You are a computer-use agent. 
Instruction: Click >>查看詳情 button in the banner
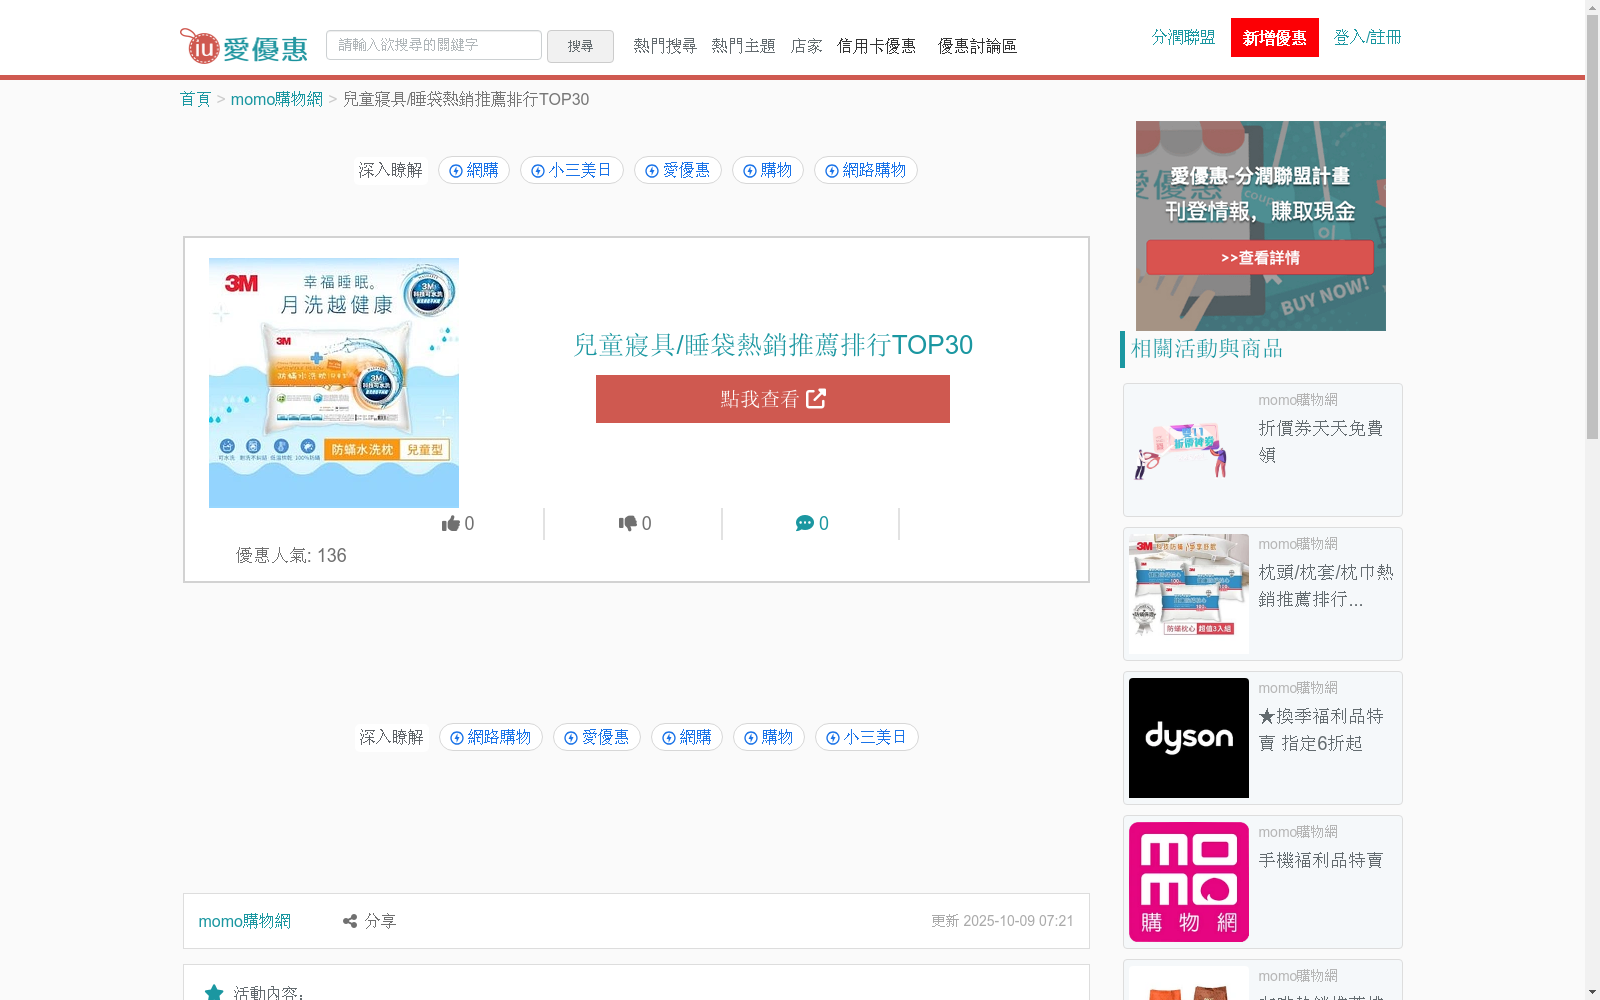coord(1260,258)
